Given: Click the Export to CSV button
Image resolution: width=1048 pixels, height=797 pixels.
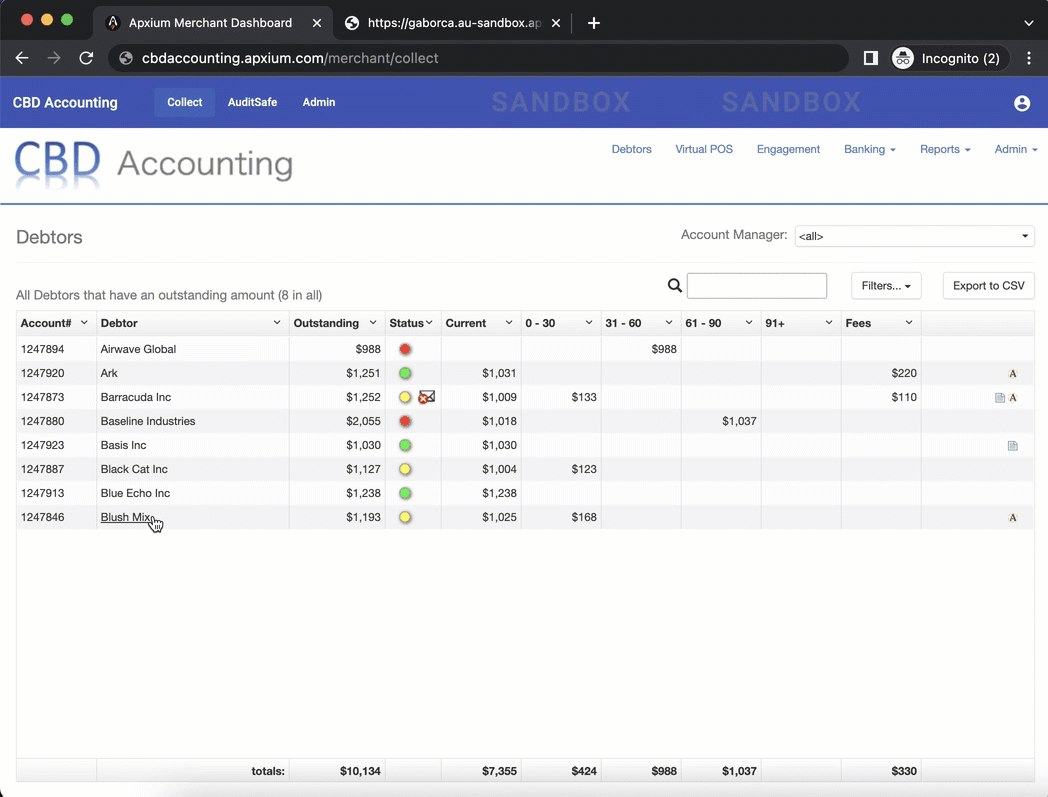Looking at the screenshot, I should click(988, 285).
